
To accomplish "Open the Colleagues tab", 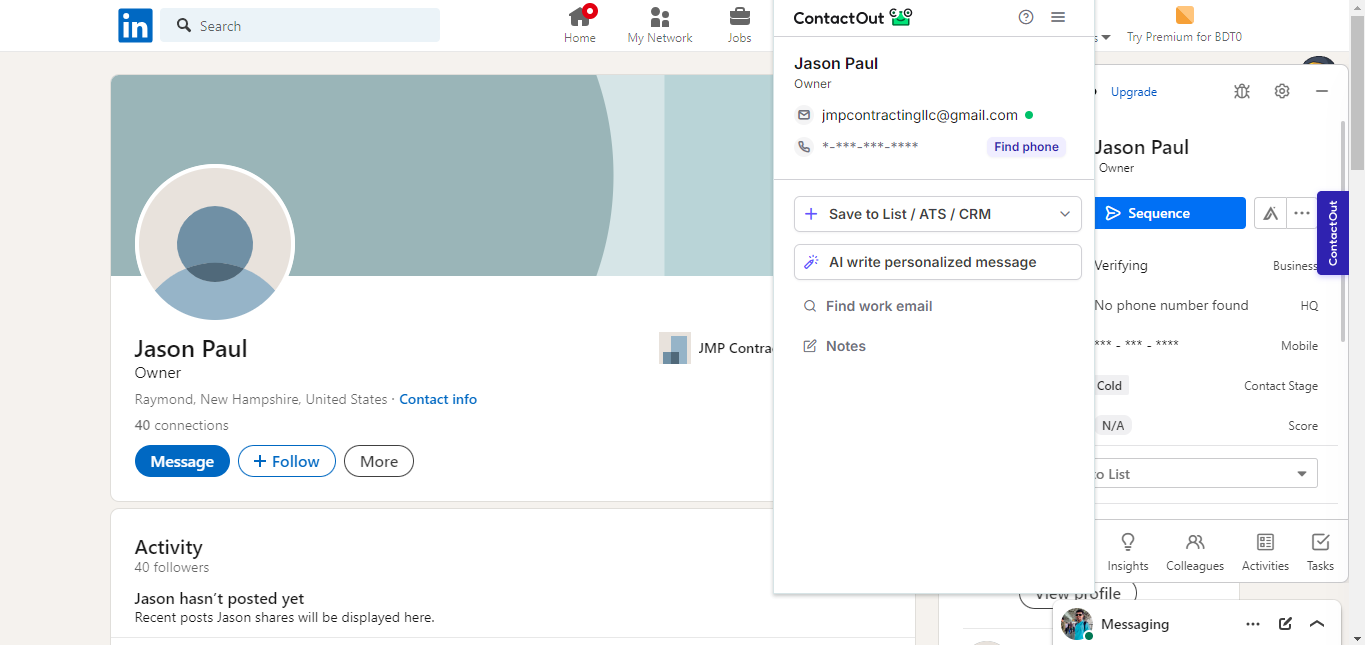I will (x=1195, y=552).
